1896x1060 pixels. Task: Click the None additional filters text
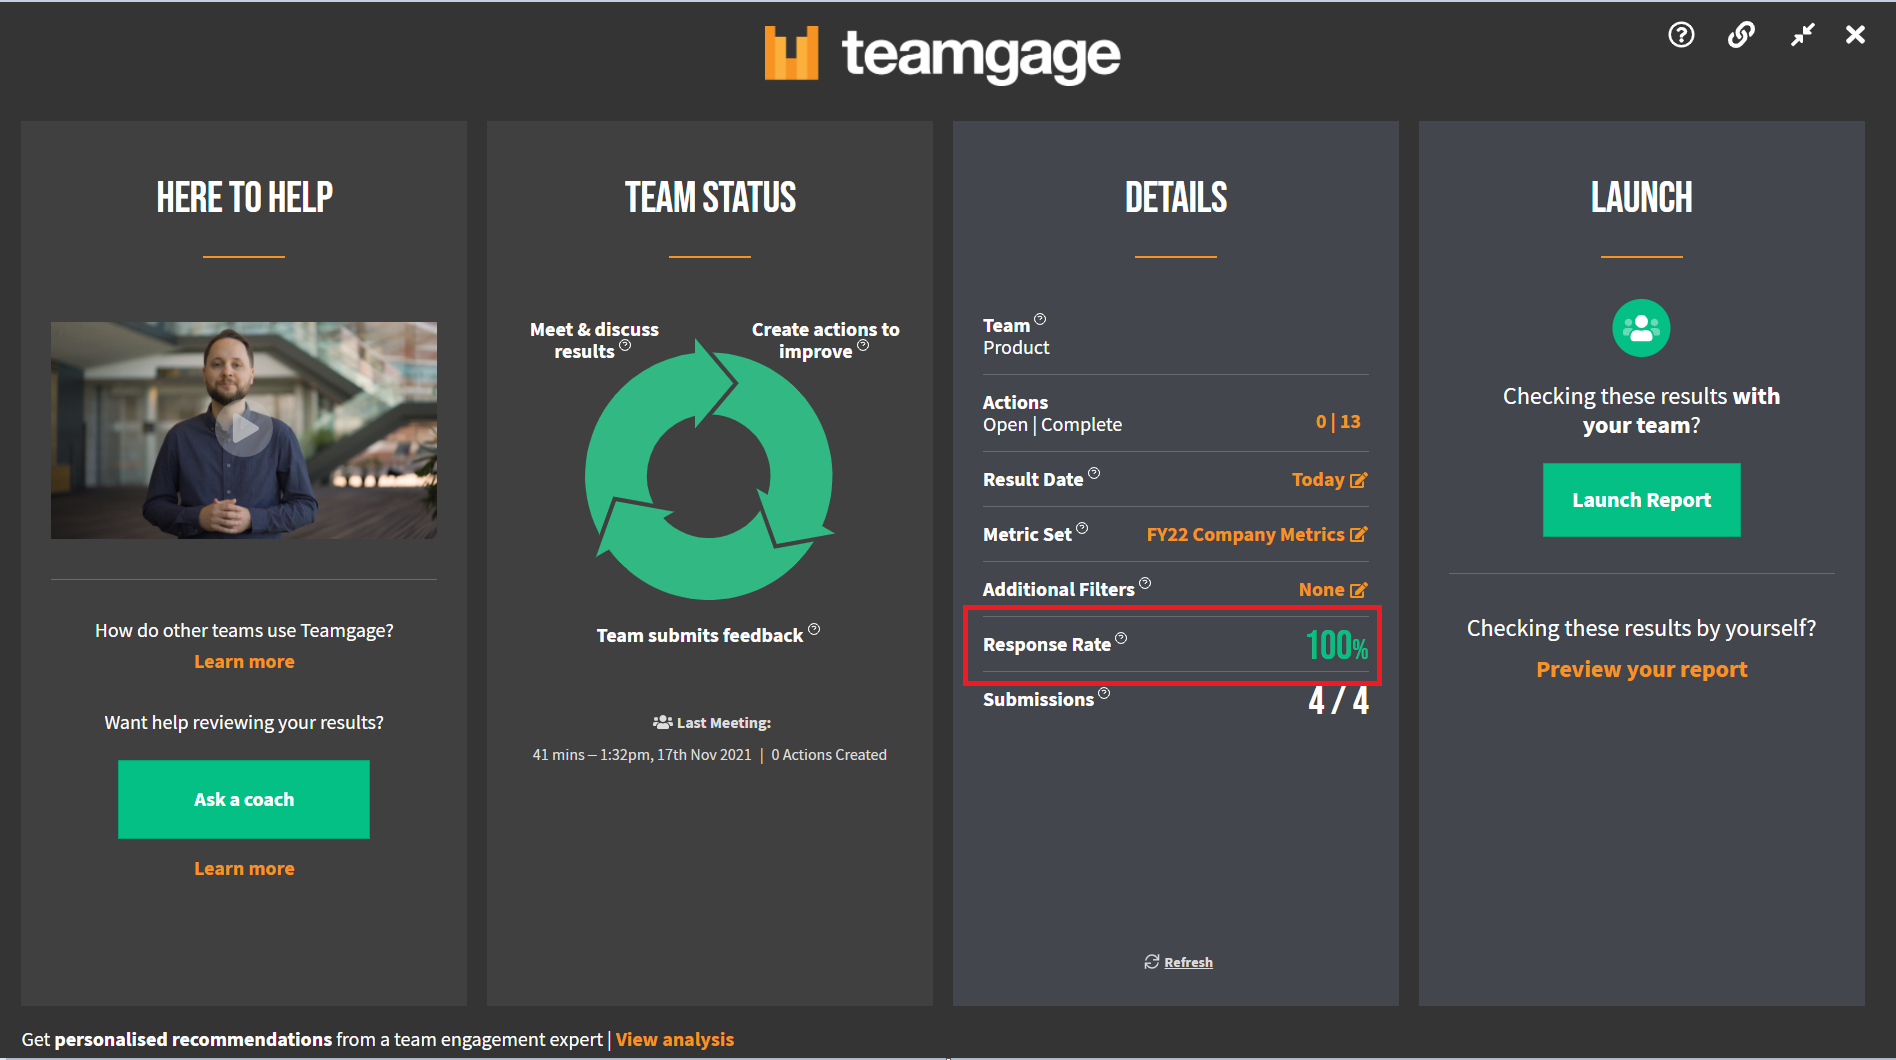pos(1321,590)
